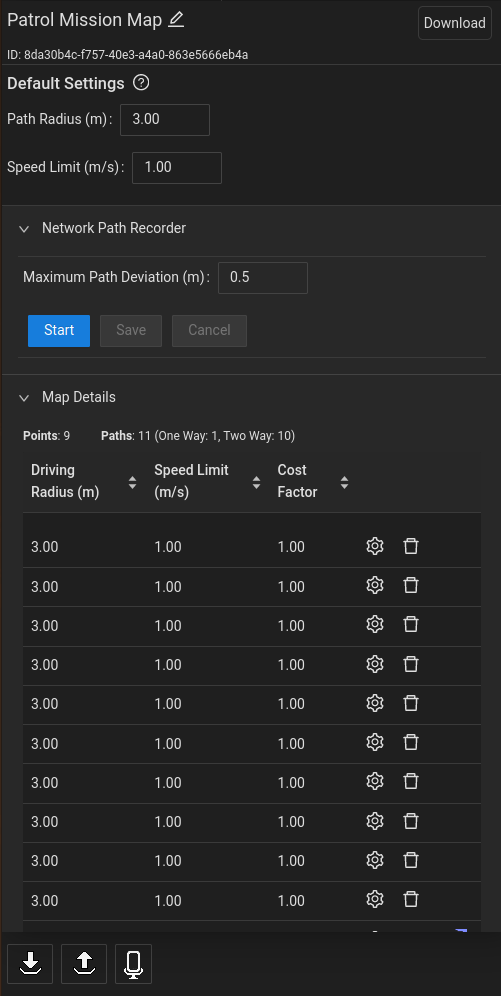The height and width of the screenshot is (996, 501).
Task: Delete the first path row with trash icon
Action: [x=411, y=546]
